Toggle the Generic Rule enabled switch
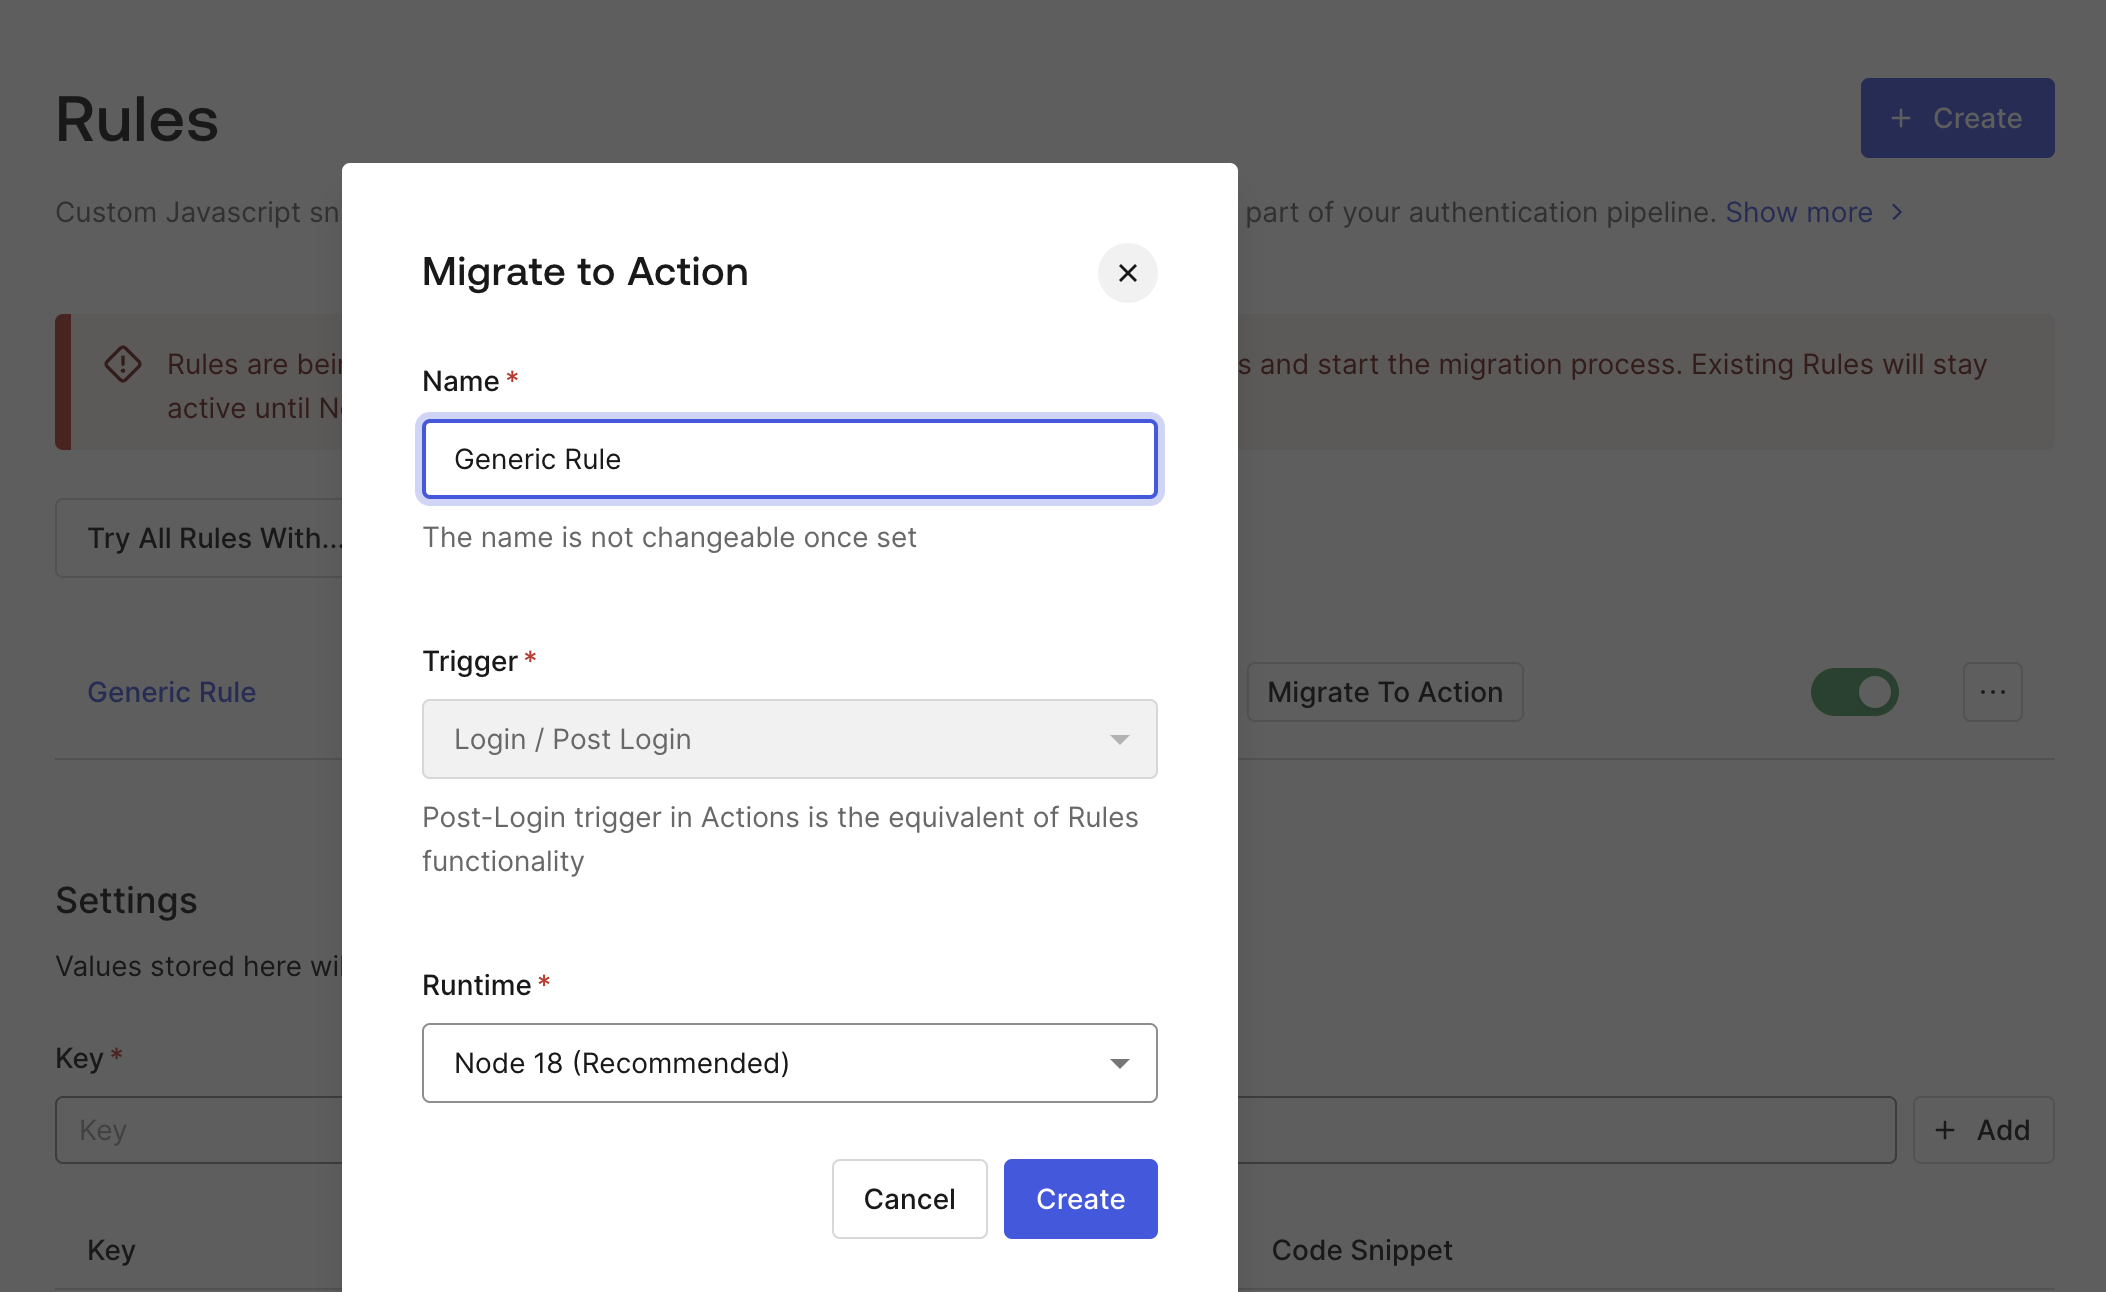The height and width of the screenshot is (1292, 2106). [x=1854, y=692]
